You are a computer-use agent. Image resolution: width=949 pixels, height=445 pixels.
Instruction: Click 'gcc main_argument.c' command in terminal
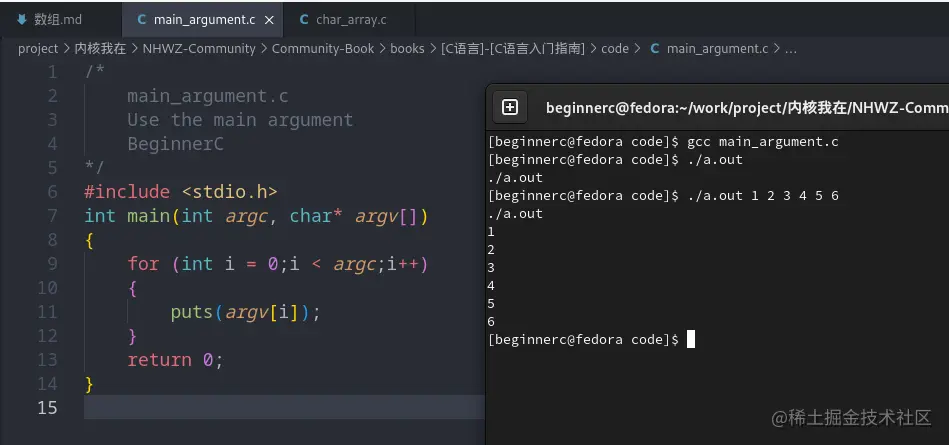click(x=763, y=142)
